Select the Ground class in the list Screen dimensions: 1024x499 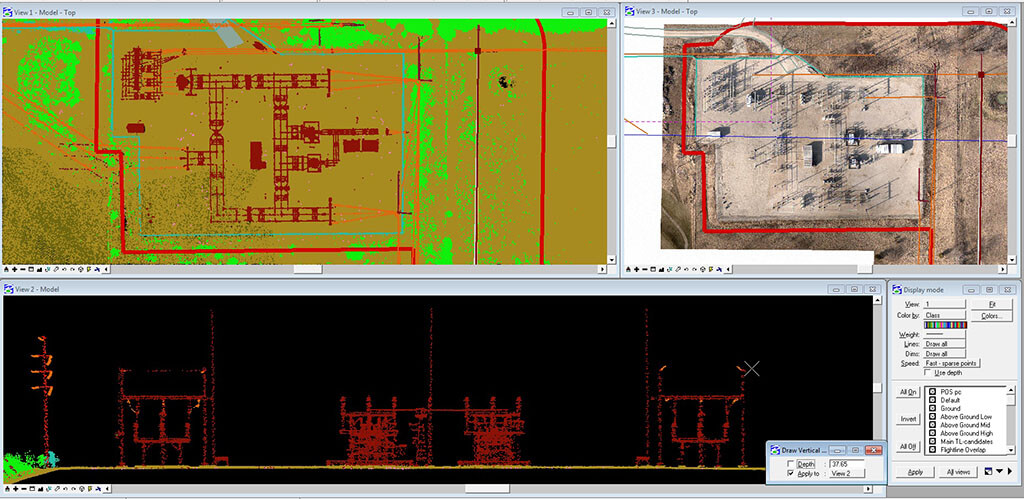click(x=950, y=409)
